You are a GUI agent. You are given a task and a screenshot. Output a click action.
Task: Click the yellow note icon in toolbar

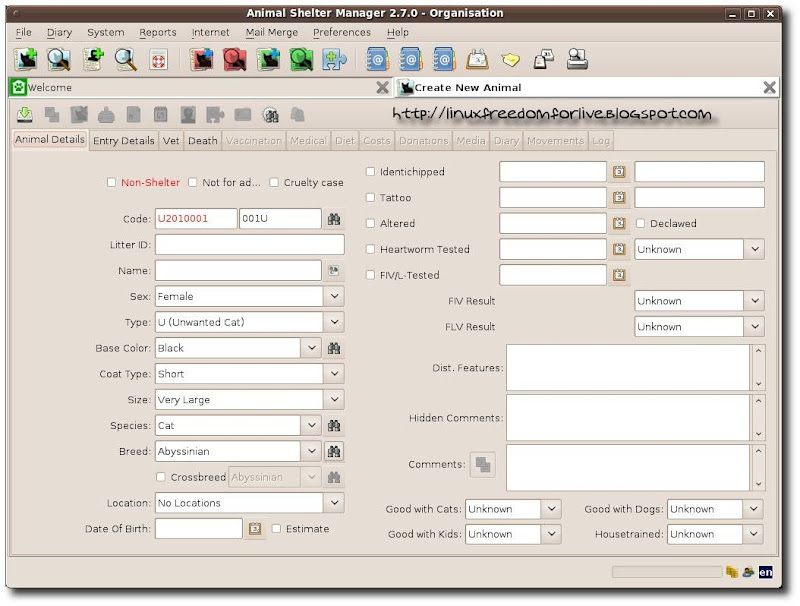point(511,60)
